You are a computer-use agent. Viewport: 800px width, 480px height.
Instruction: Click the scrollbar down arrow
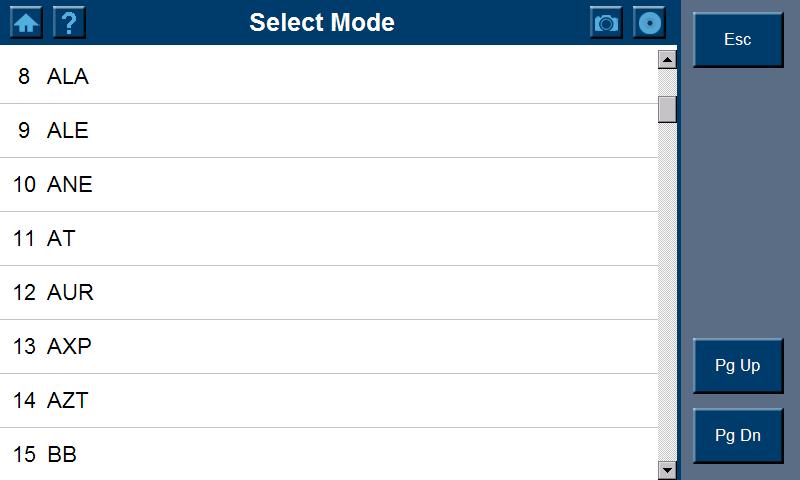[x=667, y=469]
